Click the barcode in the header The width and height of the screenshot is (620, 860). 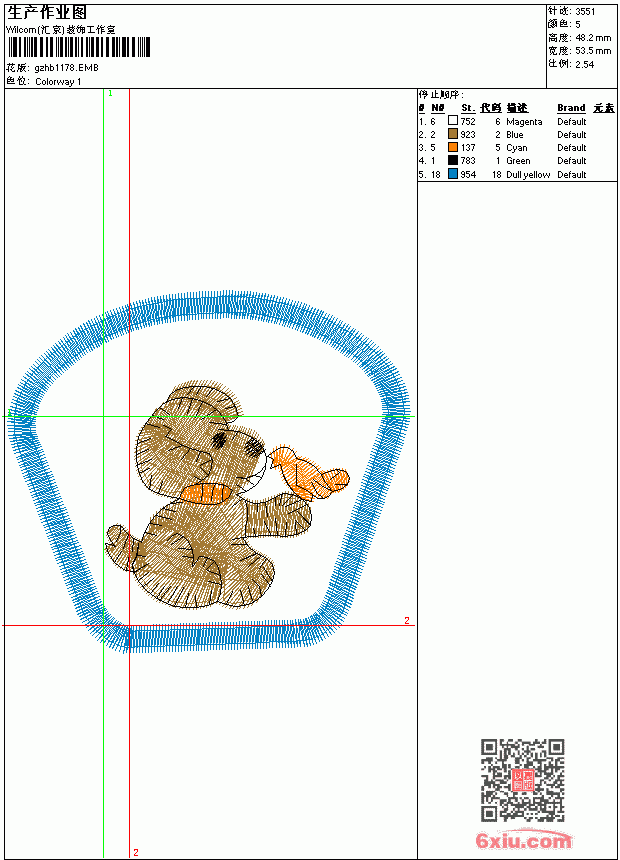pyautogui.click(x=79, y=47)
